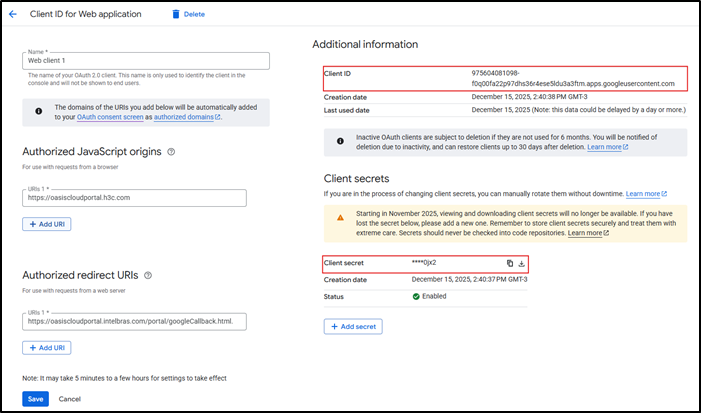The image size is (701, 413).
Task: Click info icon in inactive OAuth clients notice
Action: 340,141
